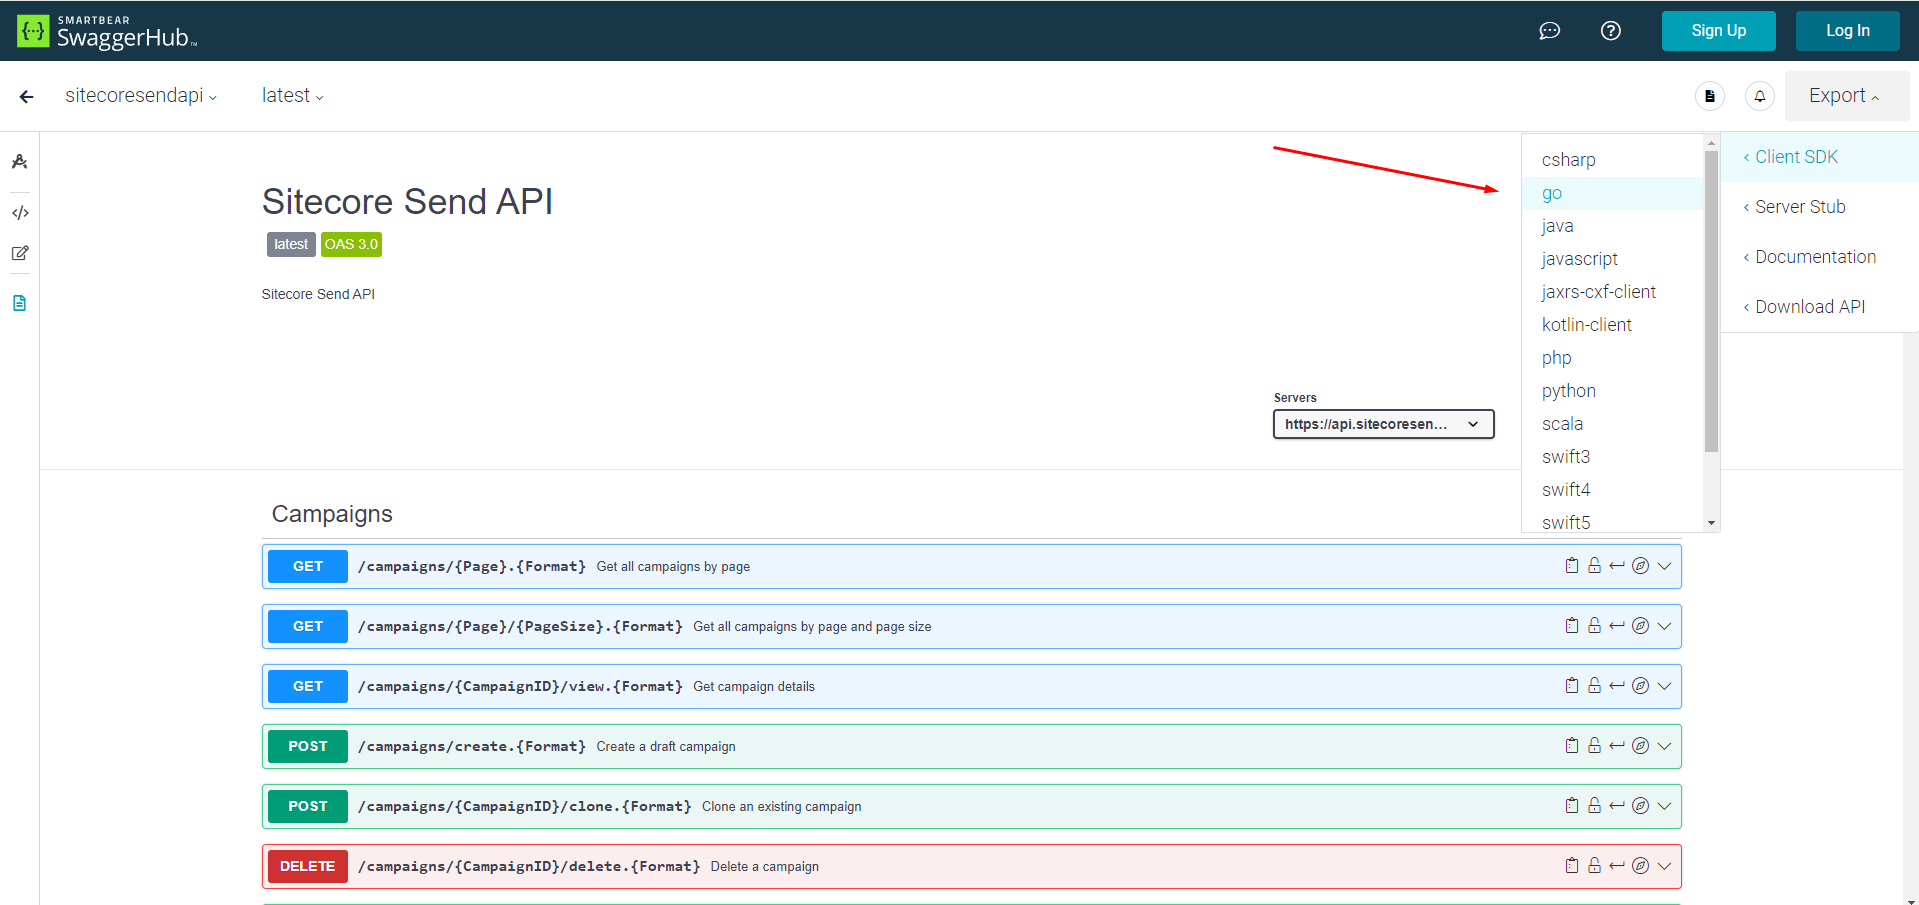Click DELETE /campaigns/{CampaignID}/delete method button
Viewport: 1919px width, 905px height.
click(x=308, y=866)
